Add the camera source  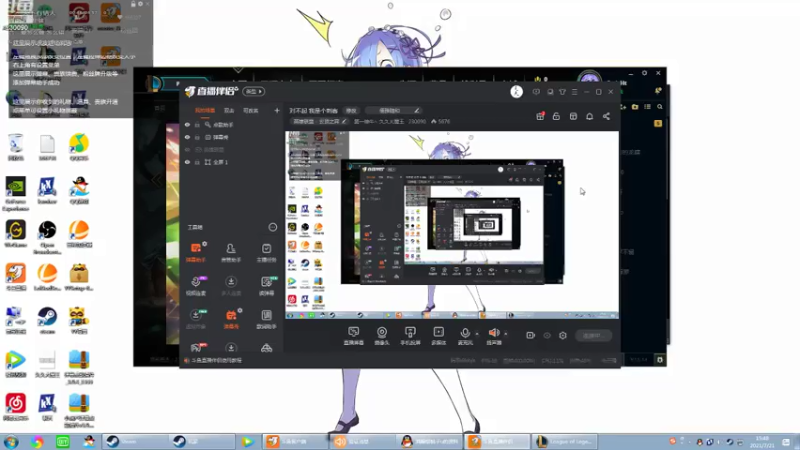(x=382, y=336)
